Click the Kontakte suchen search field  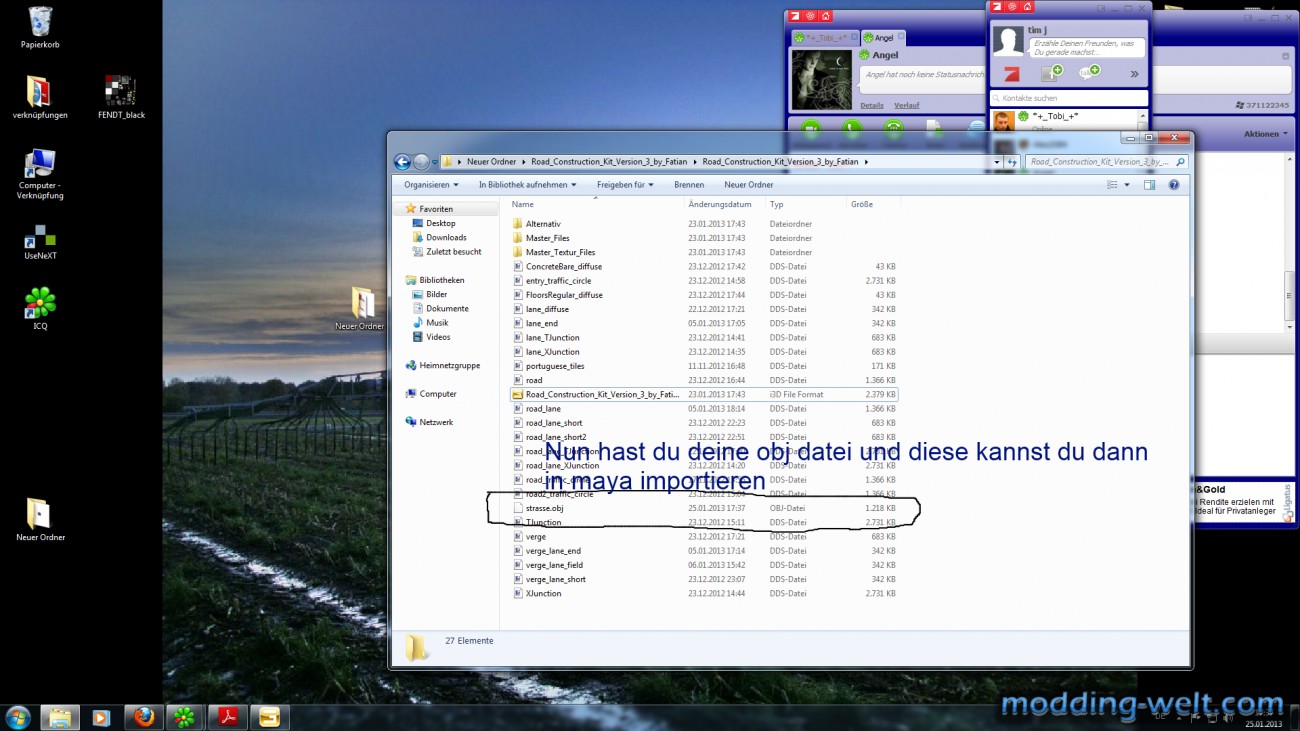(x=1068, y=98)
